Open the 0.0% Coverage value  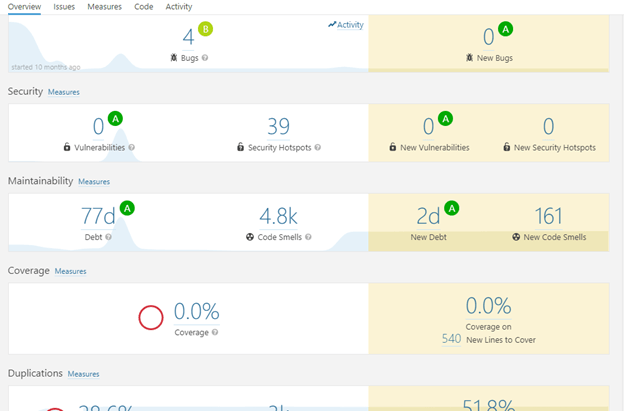coord(197,312)
